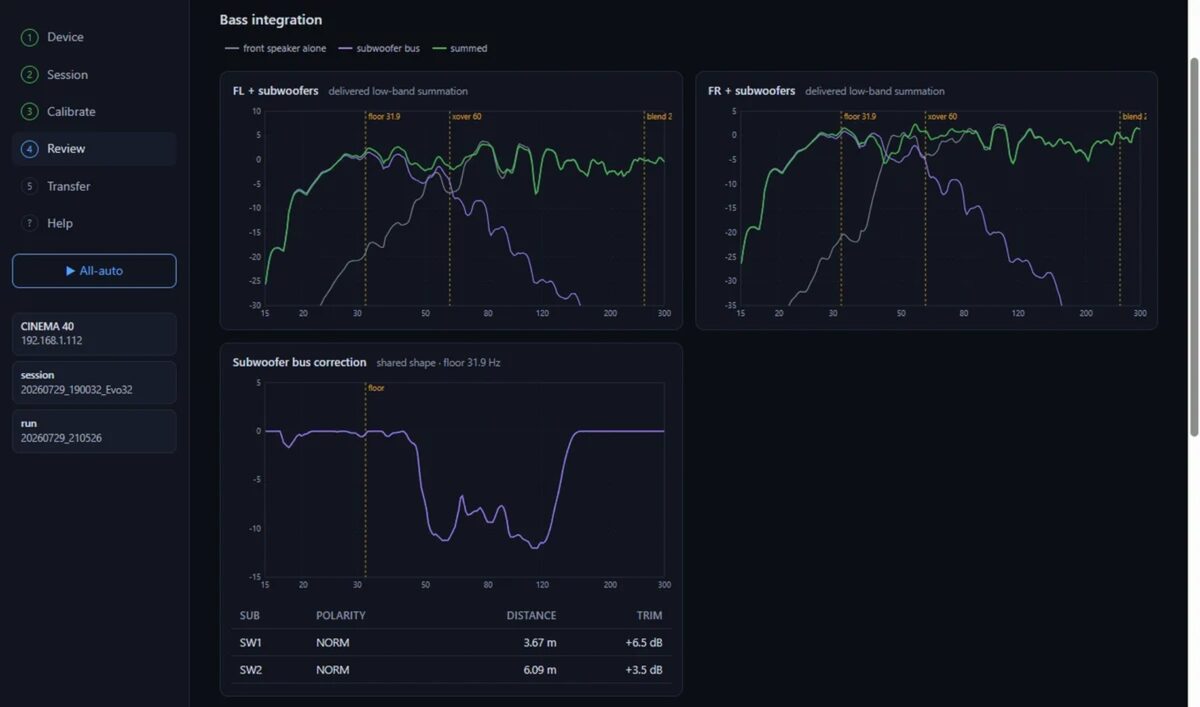Click the step 3 circle icon beside Calibrate
Viewport: 1200px width, 707px height.
click(x=29, y=112)
